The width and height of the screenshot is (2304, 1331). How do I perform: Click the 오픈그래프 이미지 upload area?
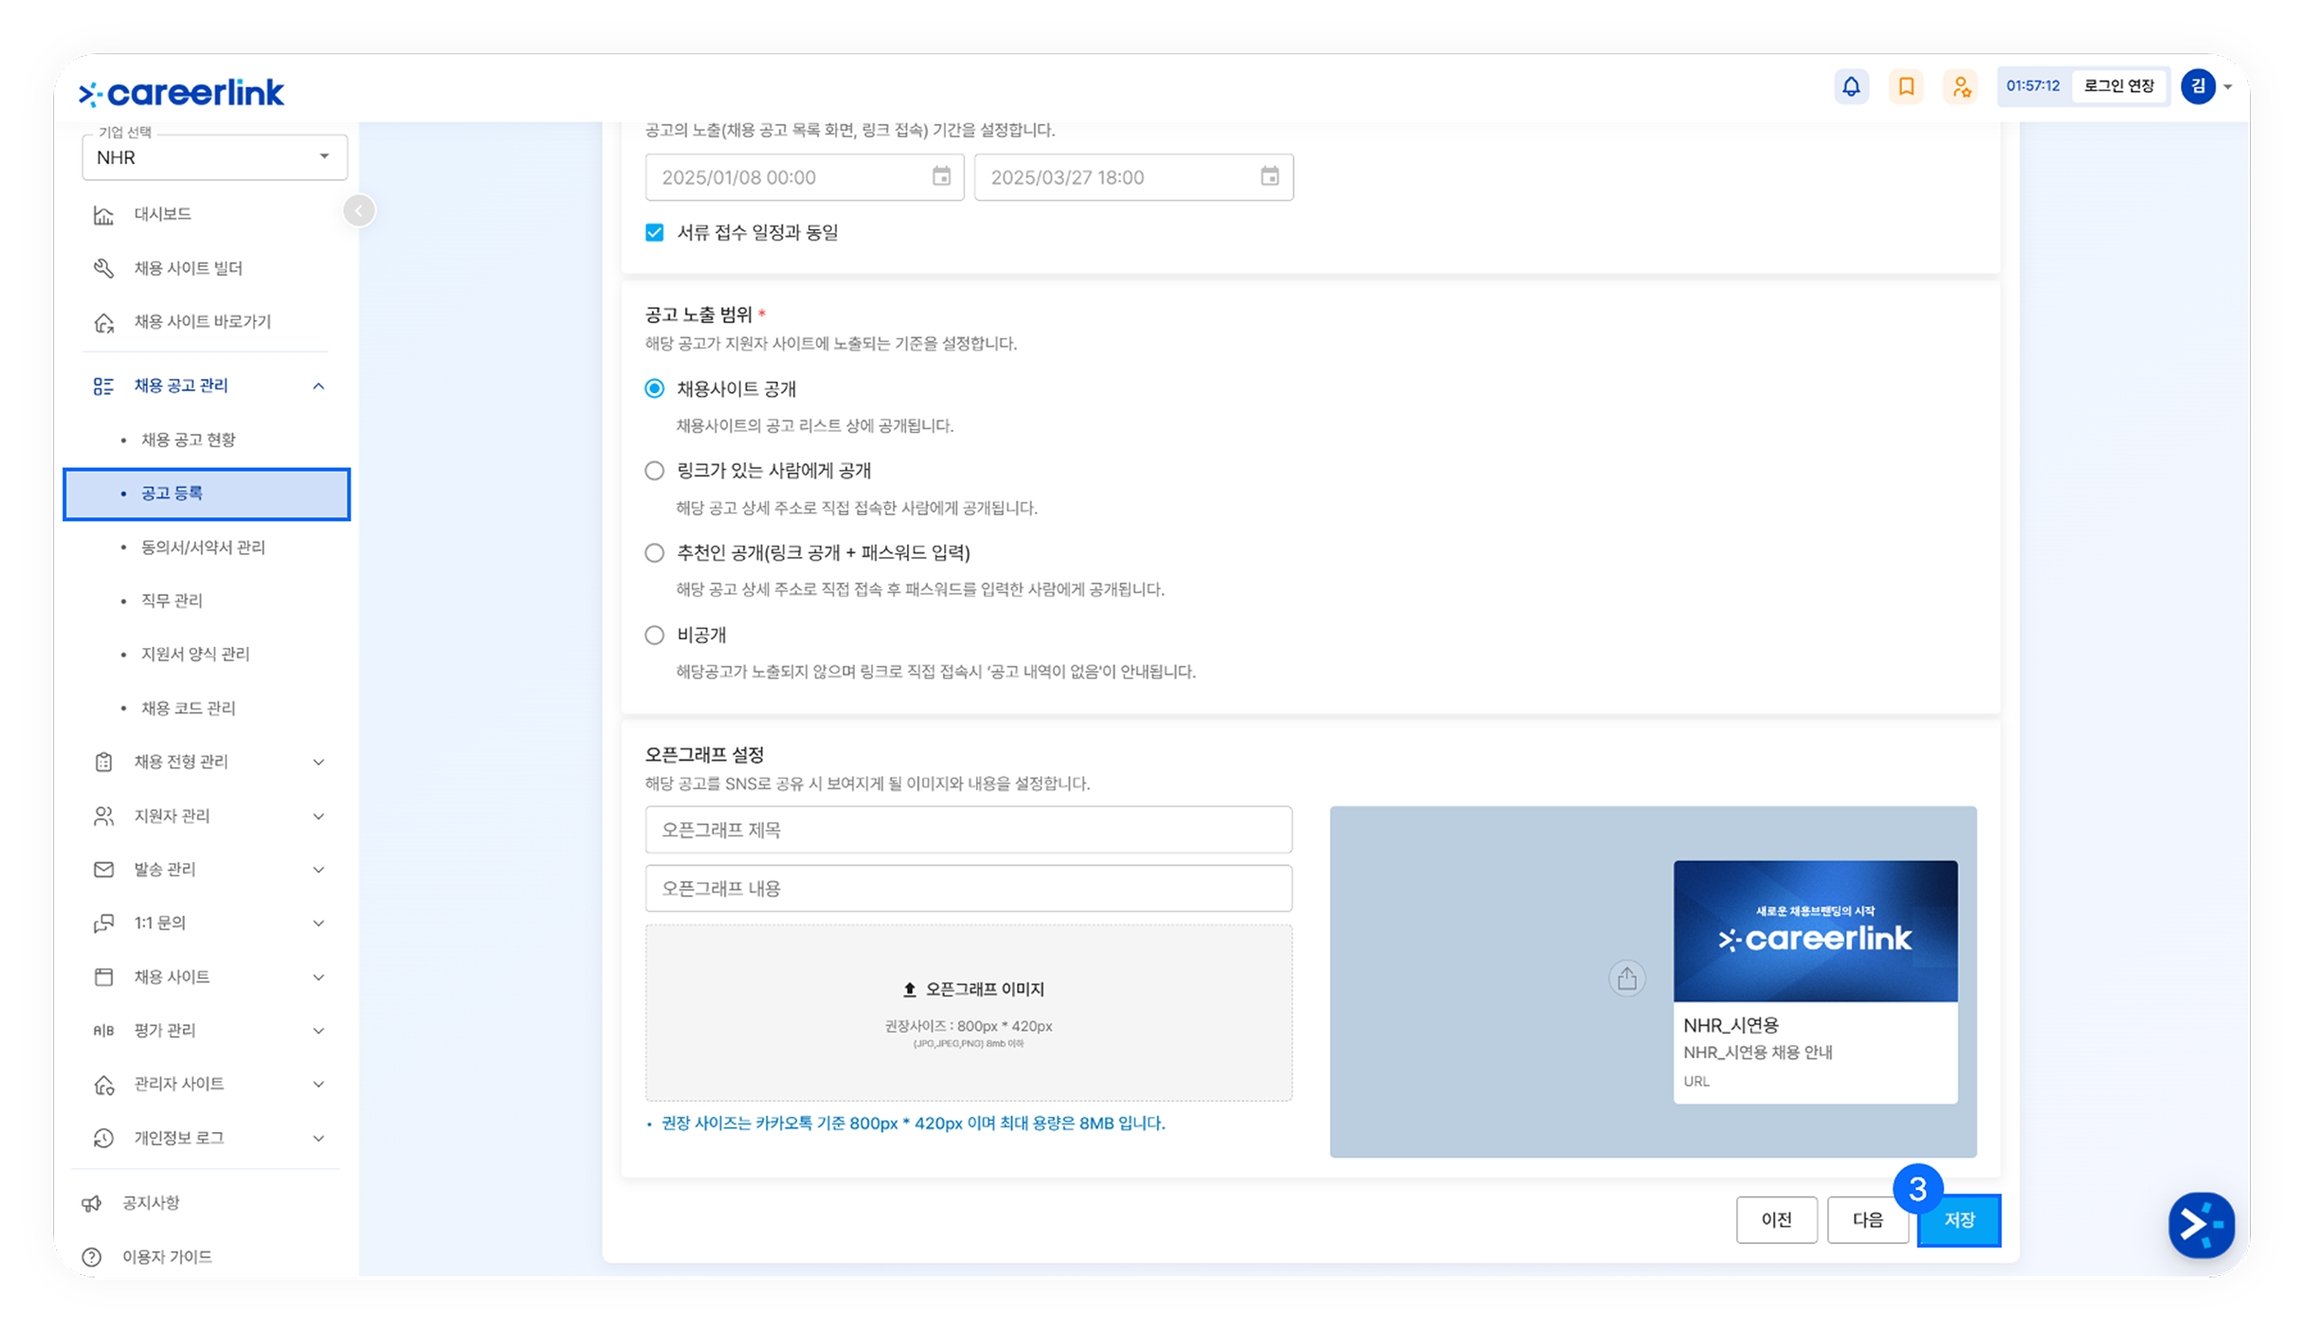pyautogui.click(x=968, y=1012)
